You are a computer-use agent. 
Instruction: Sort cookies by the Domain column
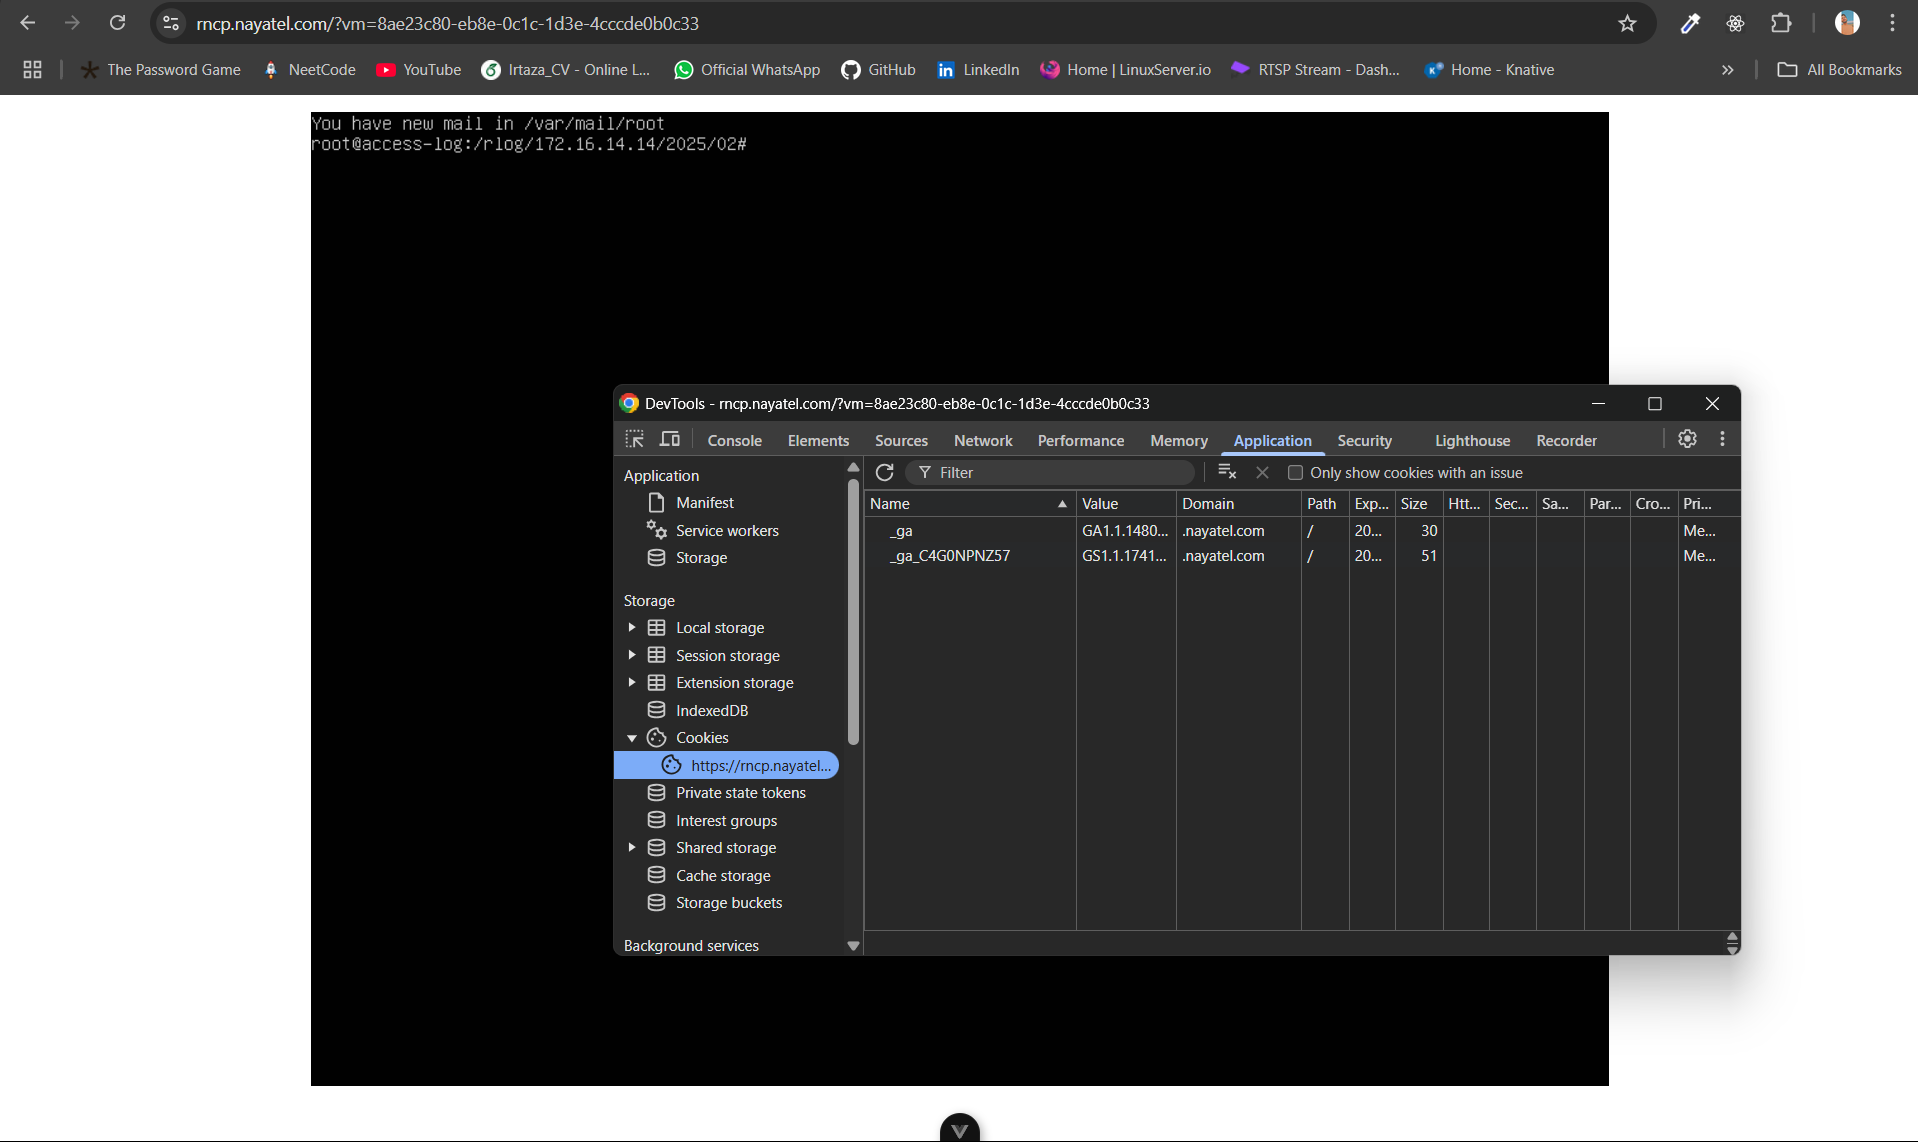point(1238,503)
